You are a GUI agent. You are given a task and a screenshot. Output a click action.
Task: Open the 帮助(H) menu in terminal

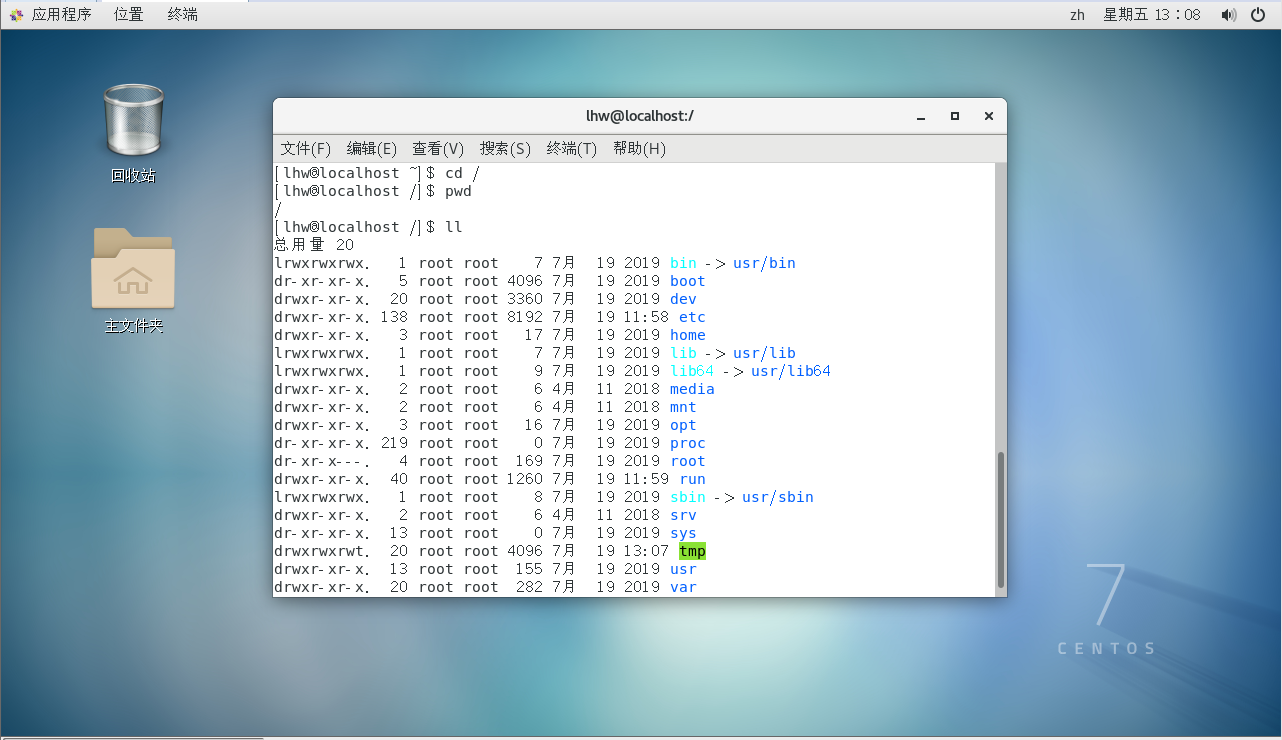point(639,149)
